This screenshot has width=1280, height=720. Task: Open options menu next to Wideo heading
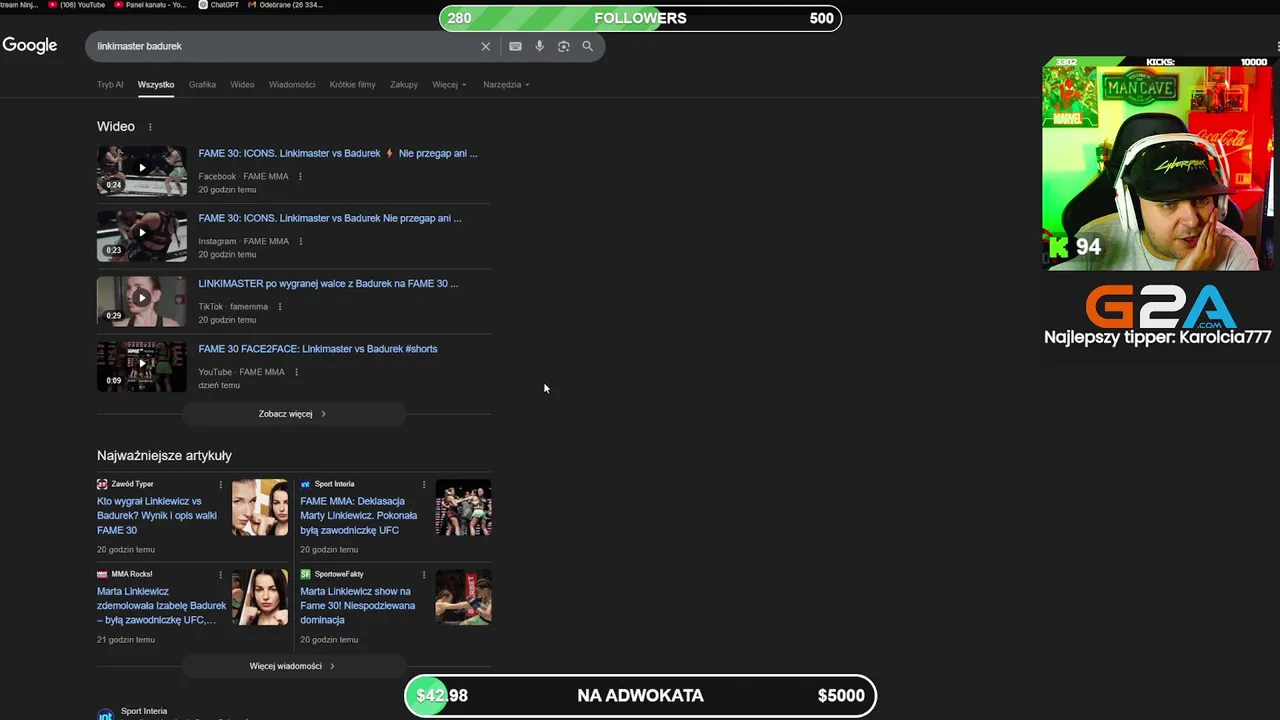pos(150,127)
